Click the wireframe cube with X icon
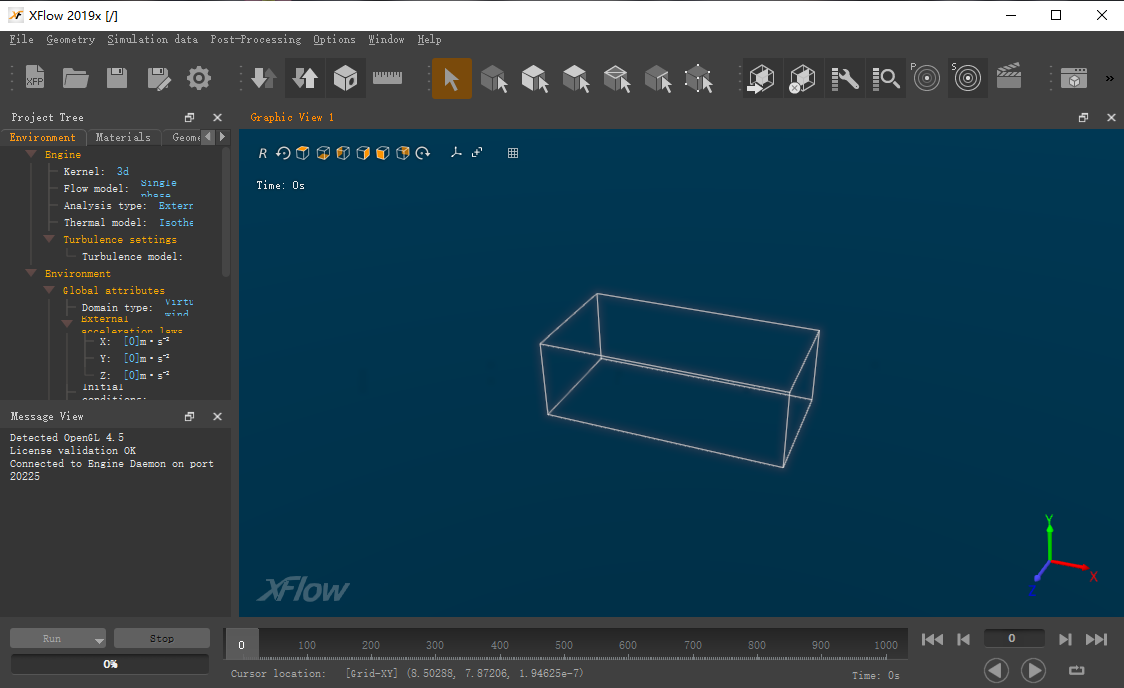Screen dimensions: 1124x688 pyautogui.click(x=802, y=78)
